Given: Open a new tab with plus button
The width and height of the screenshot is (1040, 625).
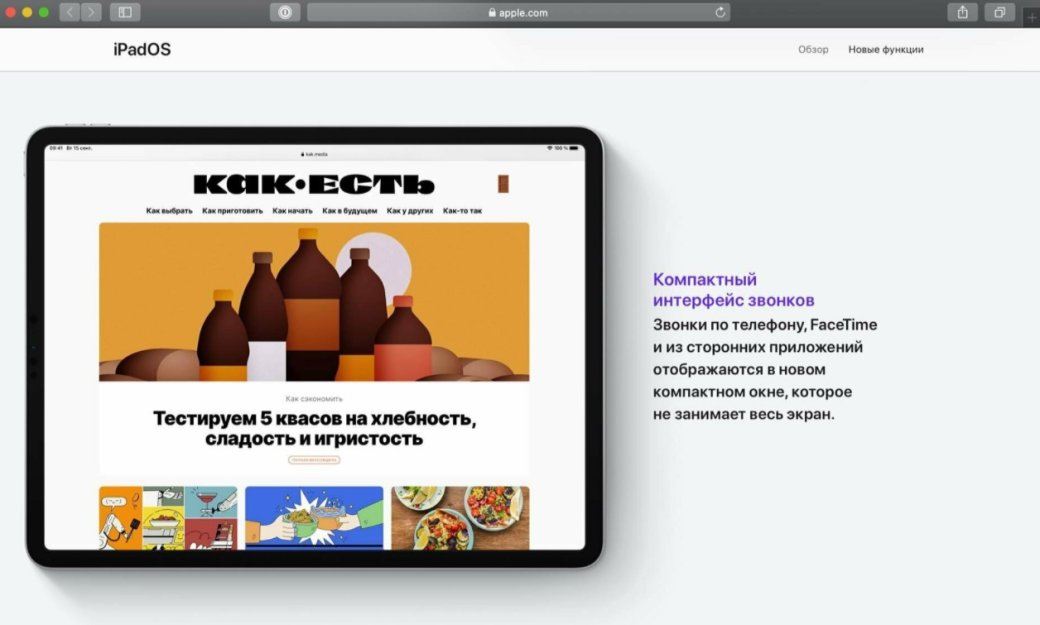Looking at the screenshot, I should pyautogui.click(x=1032, y=17).
